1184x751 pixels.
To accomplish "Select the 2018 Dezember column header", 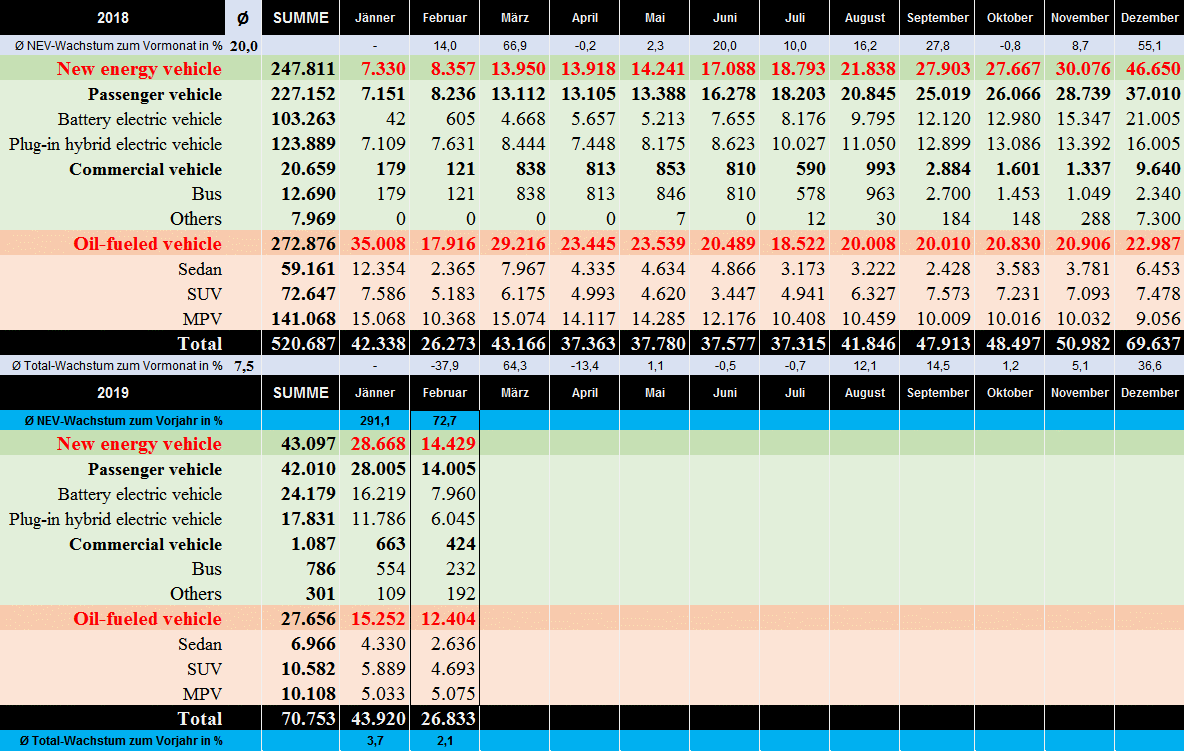I will point(1149,17).
